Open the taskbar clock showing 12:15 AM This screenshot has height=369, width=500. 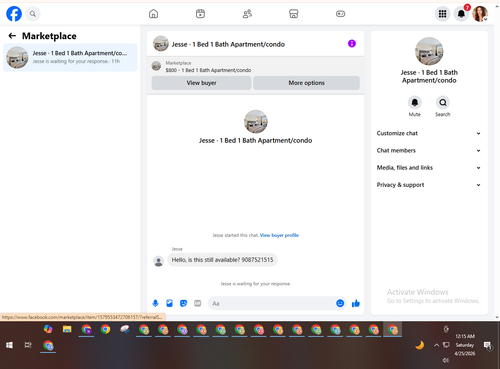click(465, 345)
